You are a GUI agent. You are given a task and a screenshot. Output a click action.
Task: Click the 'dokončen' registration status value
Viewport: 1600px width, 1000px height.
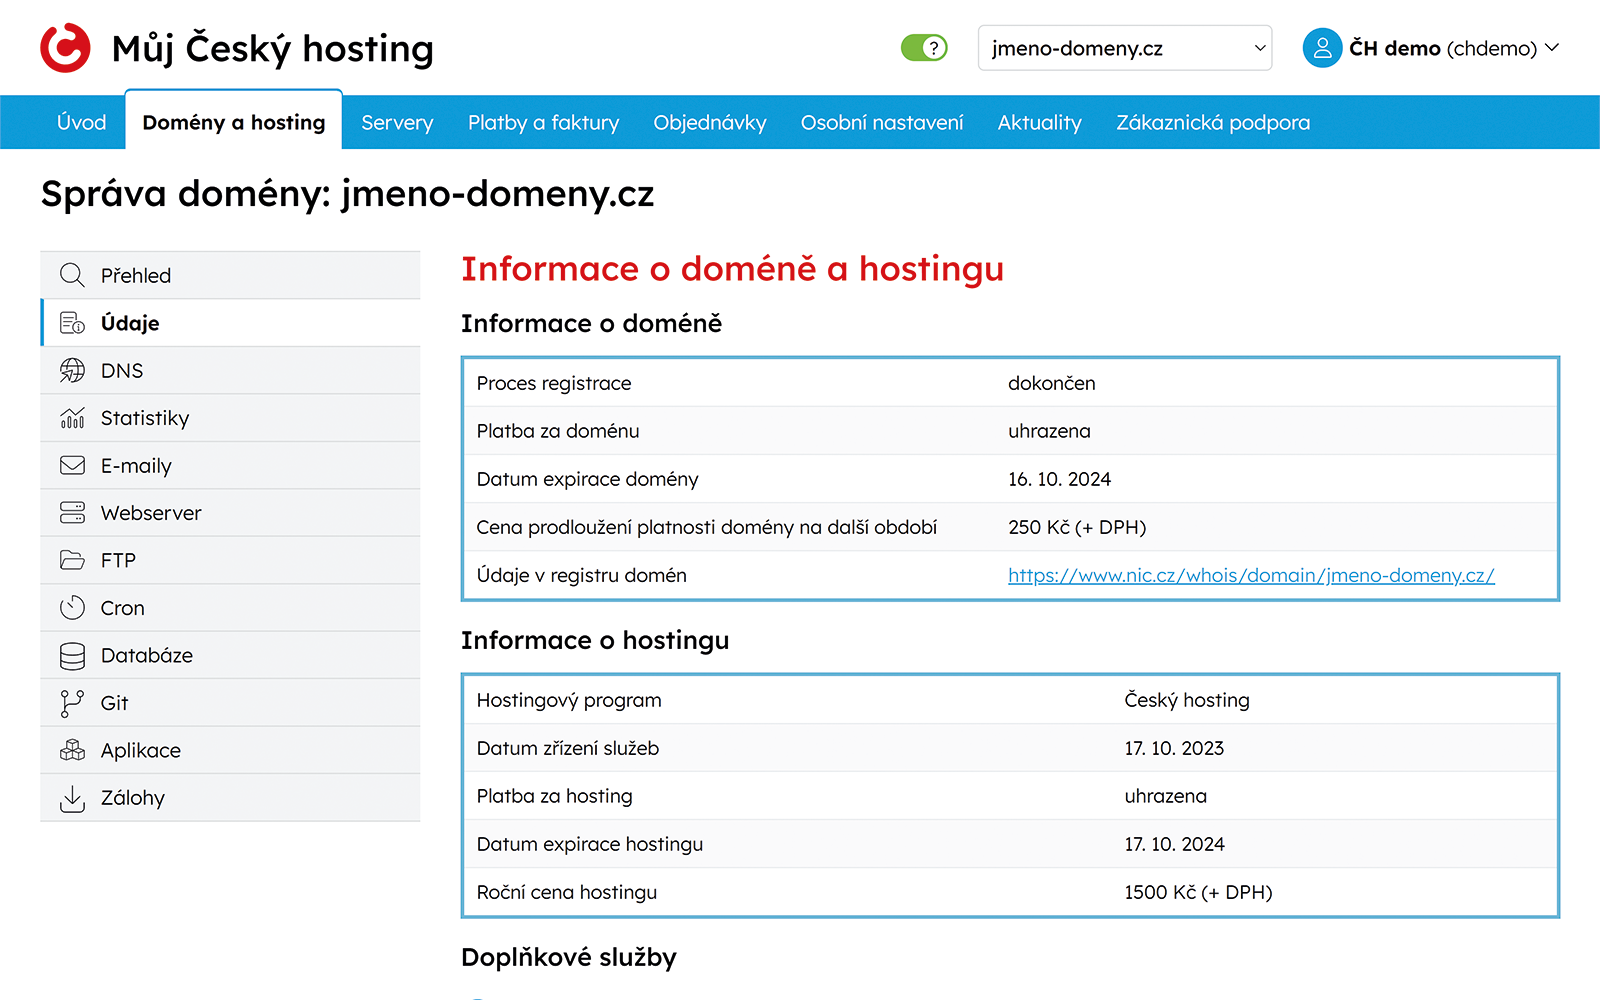tap(1051, 383)
